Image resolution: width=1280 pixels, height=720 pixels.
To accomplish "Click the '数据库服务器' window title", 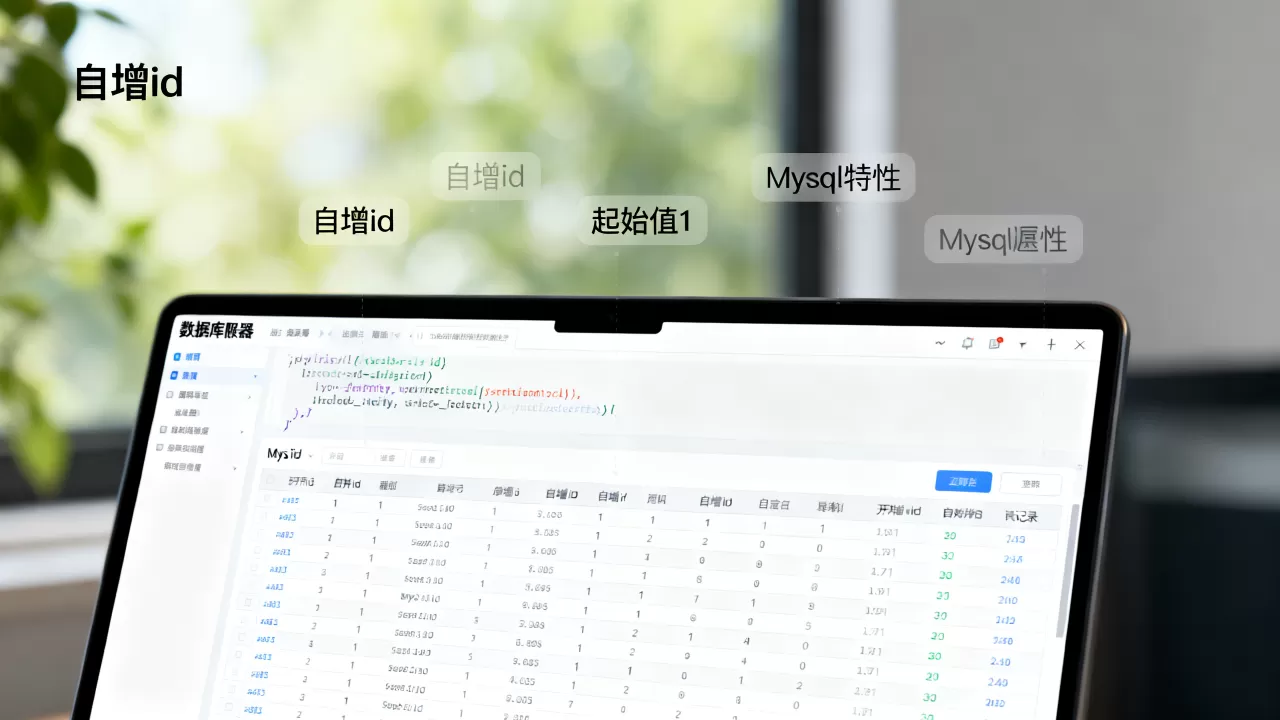I will pos(217,330).
